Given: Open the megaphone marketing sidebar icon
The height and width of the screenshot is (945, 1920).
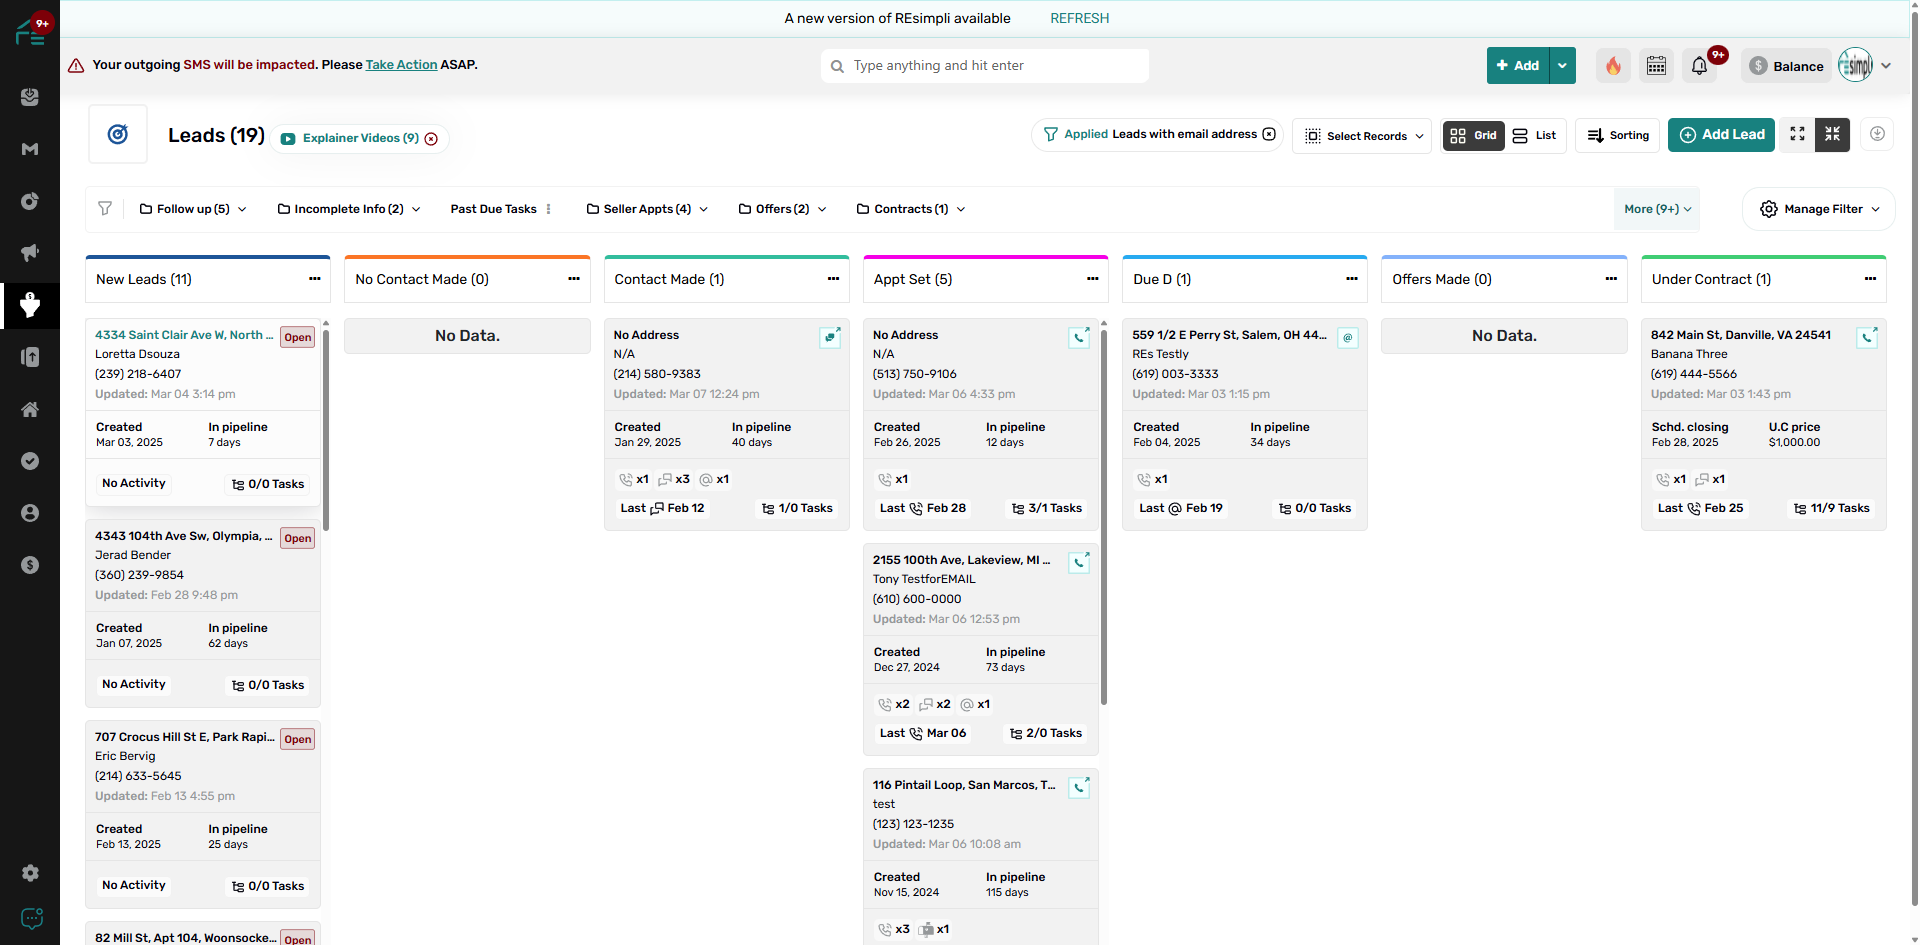Looking at the screenshot, I should point(30,253).
